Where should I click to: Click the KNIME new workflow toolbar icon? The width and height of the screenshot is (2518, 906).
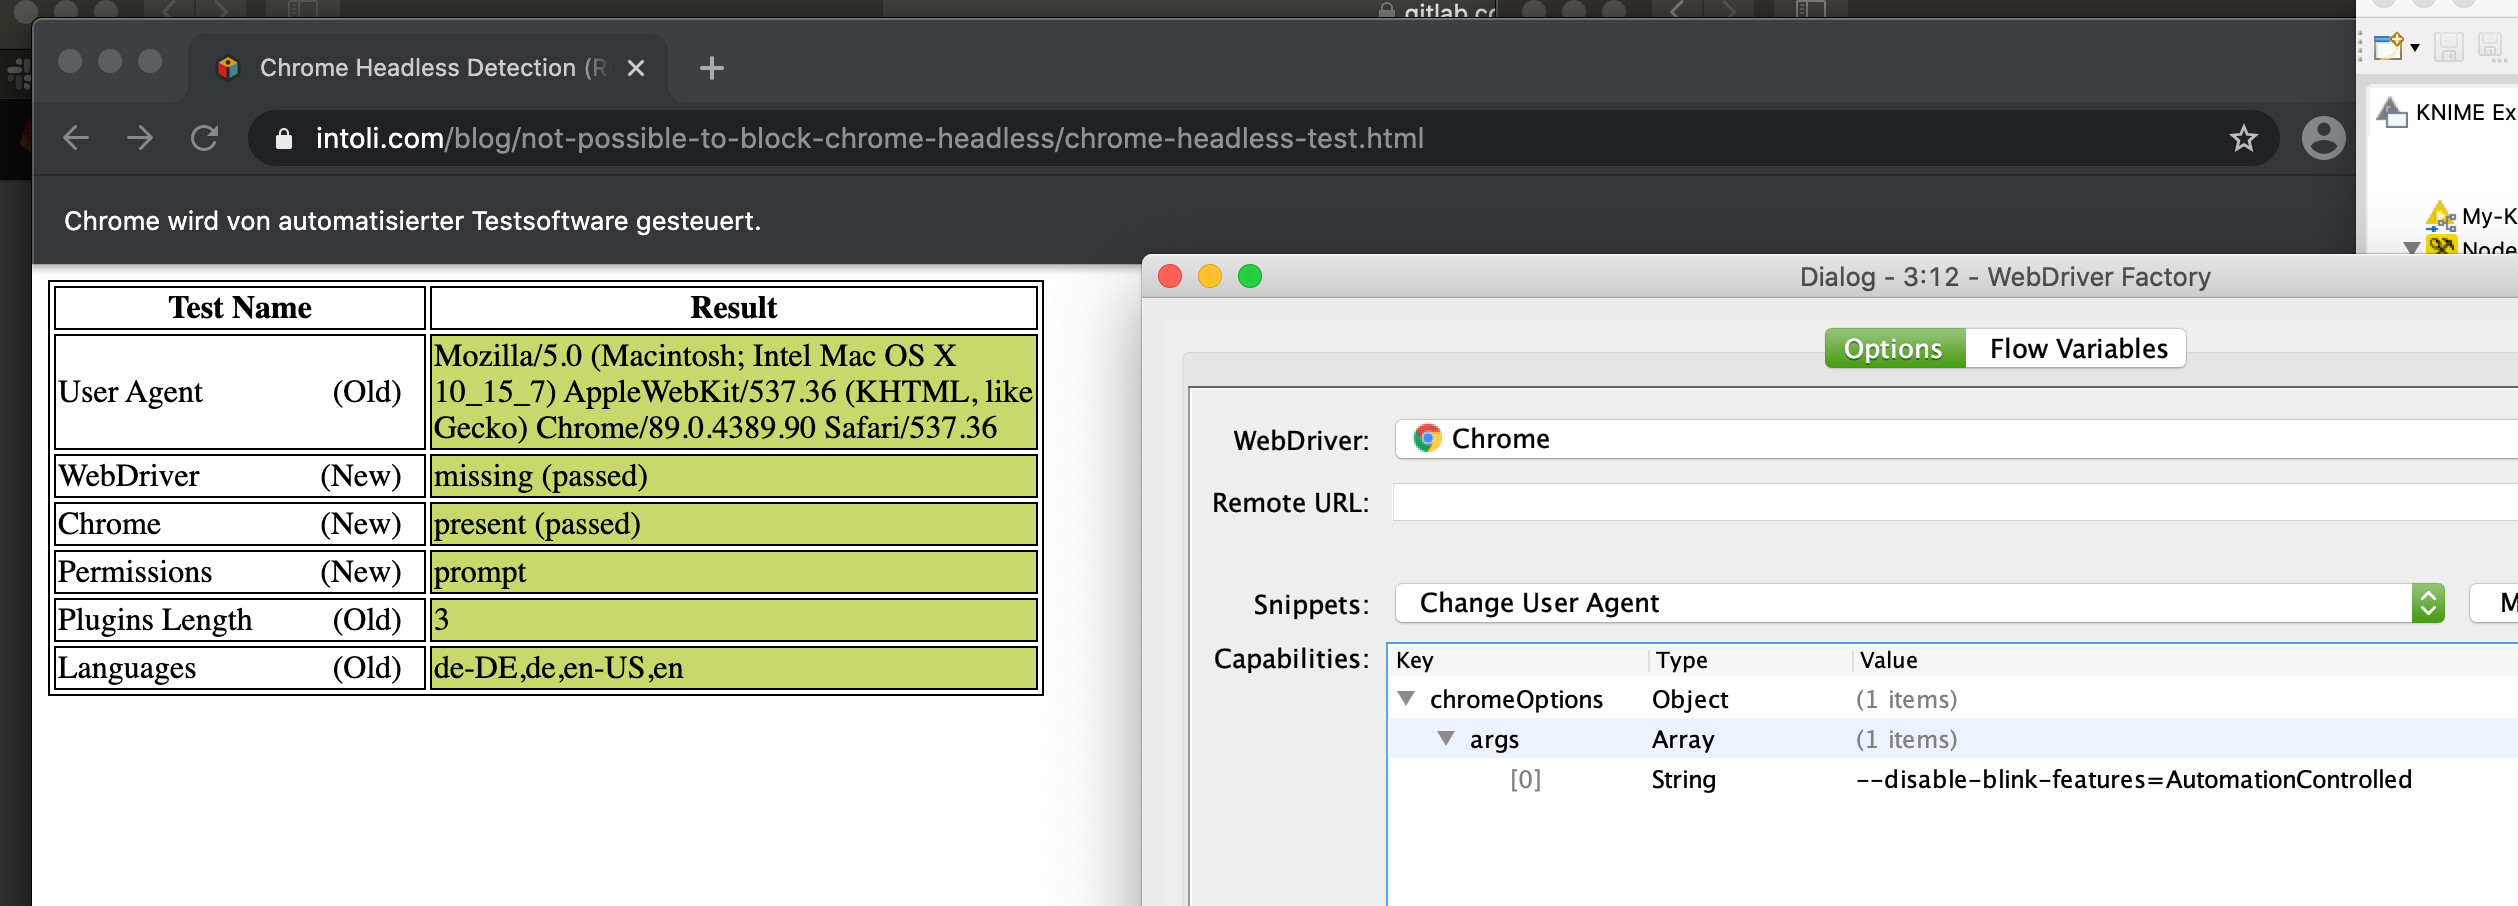[2388, 47]
